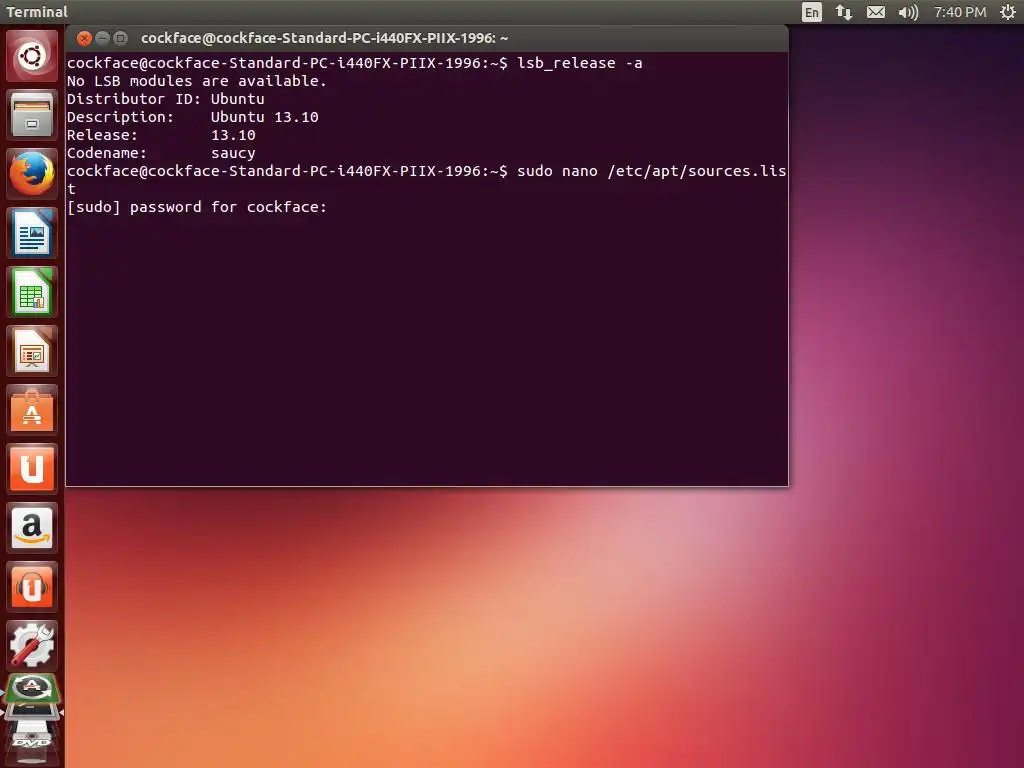The image size is (1024, 768).
Task: Open the mail messaging indicator
Action: (x=876, y=12)
